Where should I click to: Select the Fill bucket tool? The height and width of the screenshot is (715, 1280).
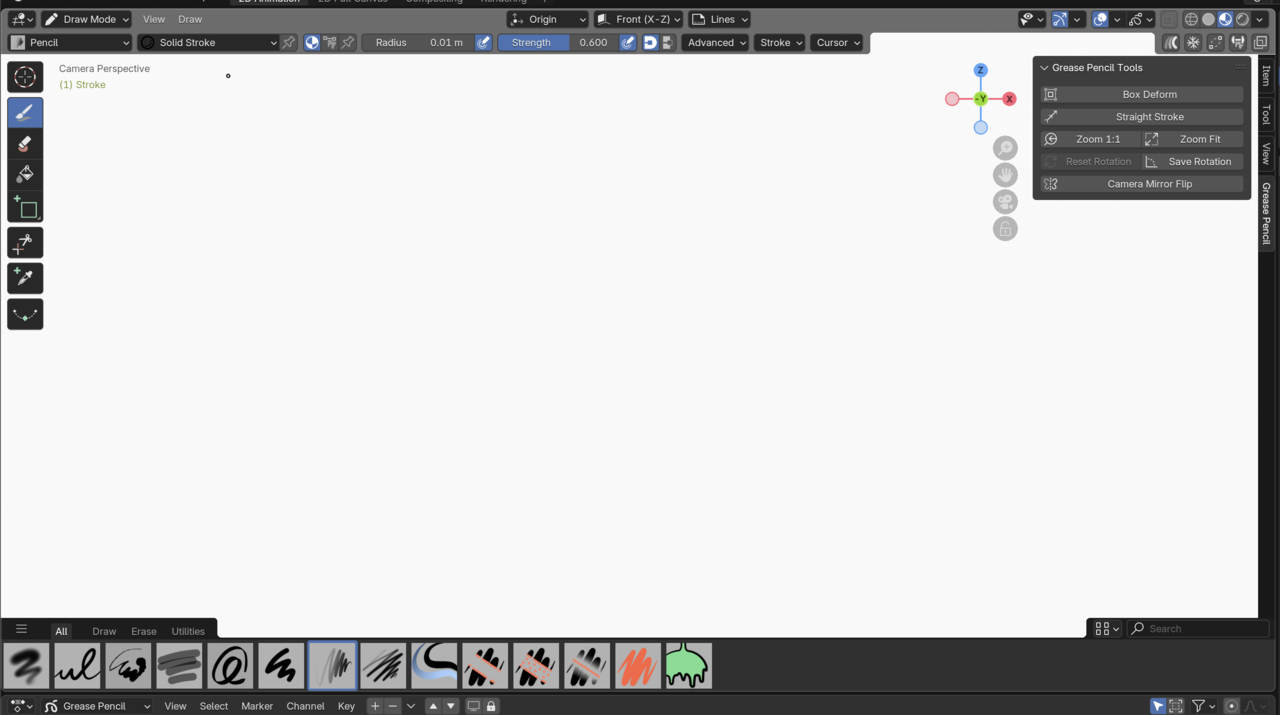[x=25, y=175]
